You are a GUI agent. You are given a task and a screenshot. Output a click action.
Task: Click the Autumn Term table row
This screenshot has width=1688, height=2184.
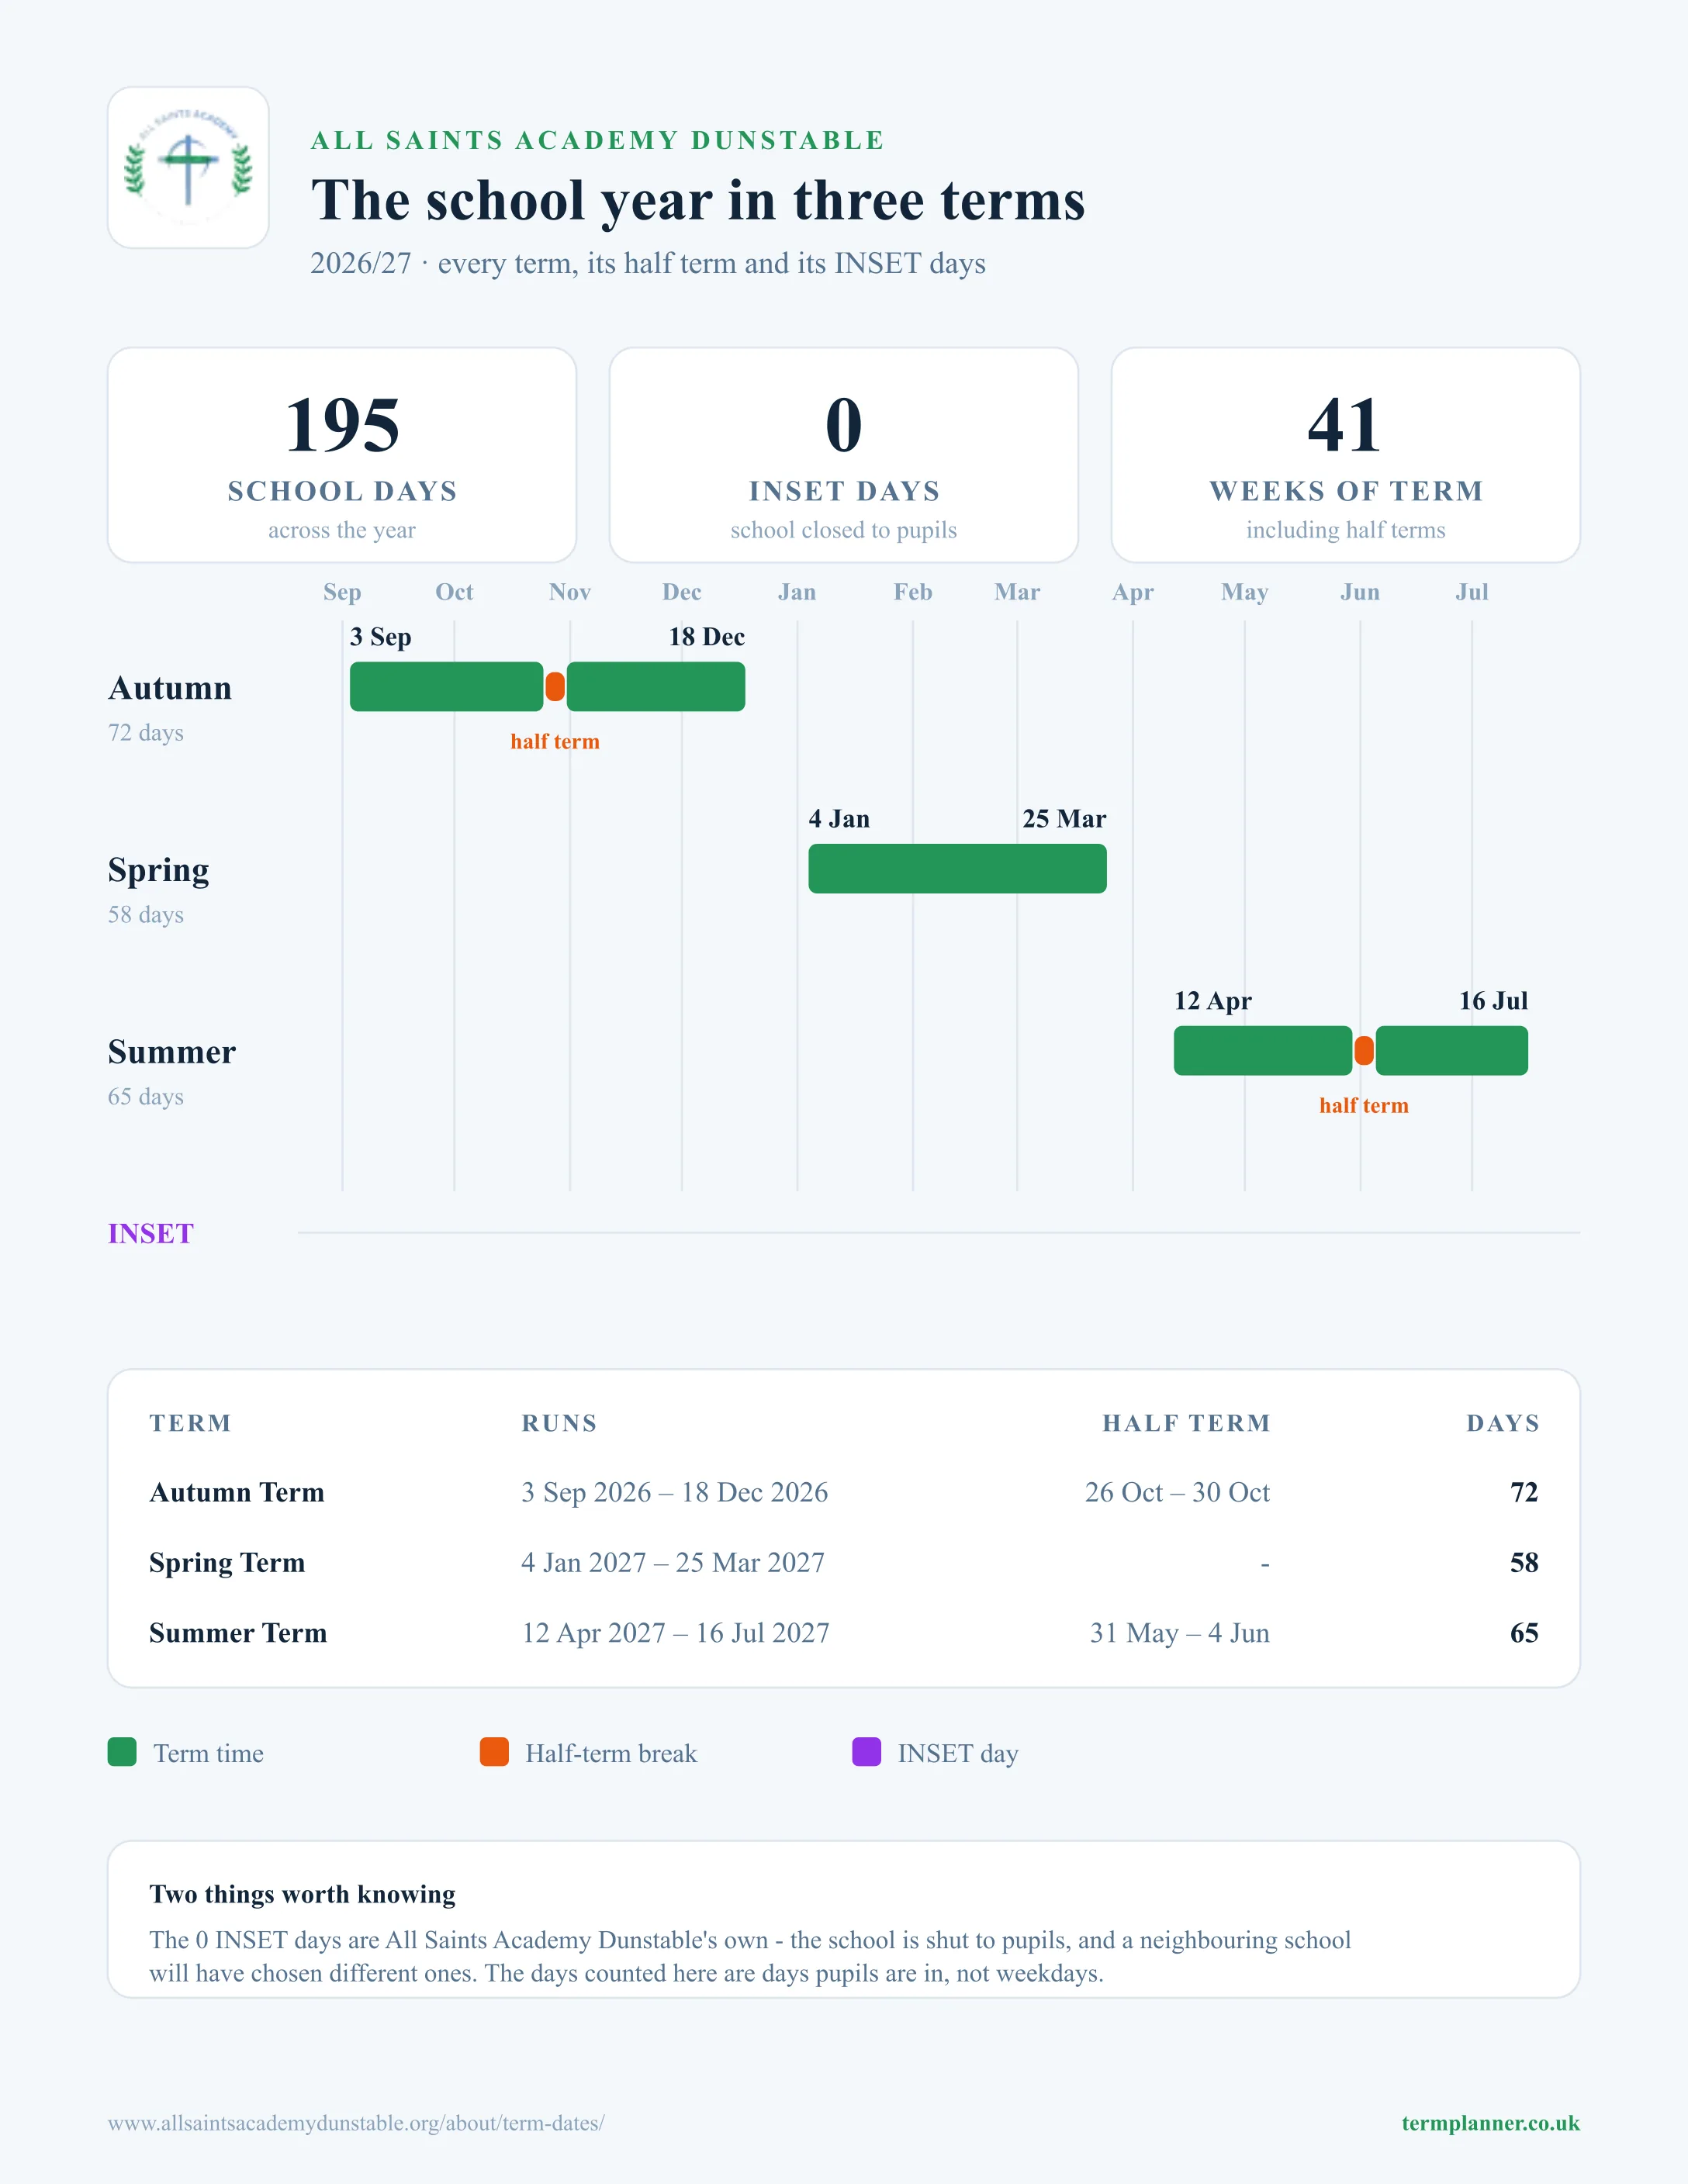coord(844,1492)
